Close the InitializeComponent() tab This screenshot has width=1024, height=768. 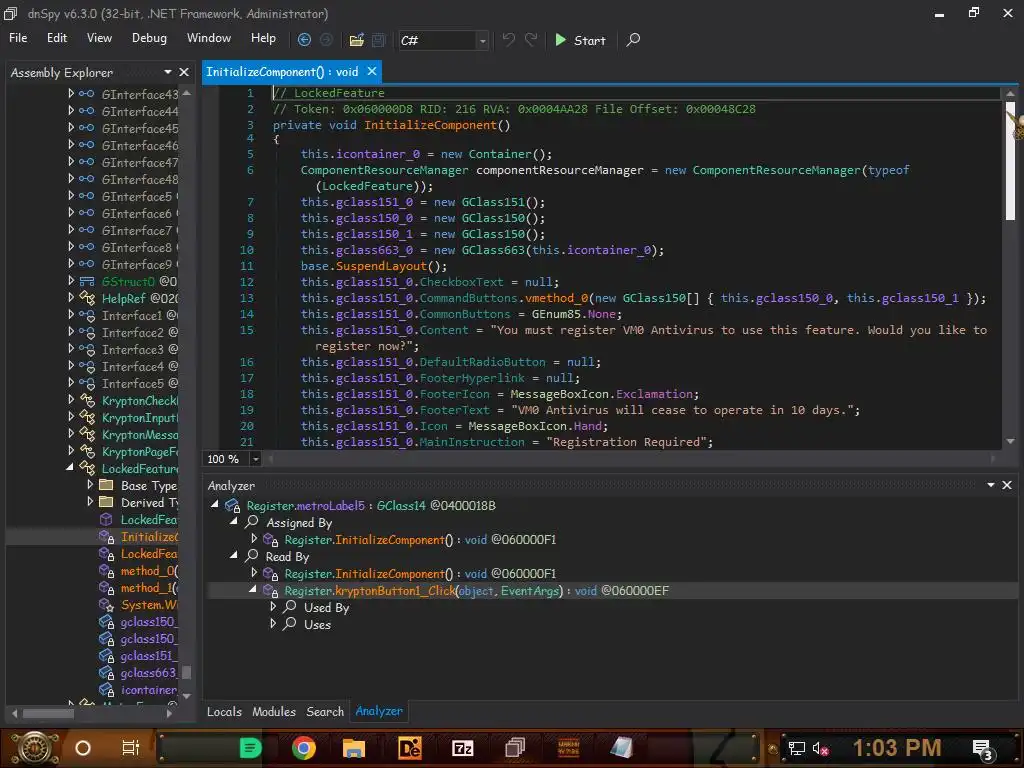click(372, 71)
